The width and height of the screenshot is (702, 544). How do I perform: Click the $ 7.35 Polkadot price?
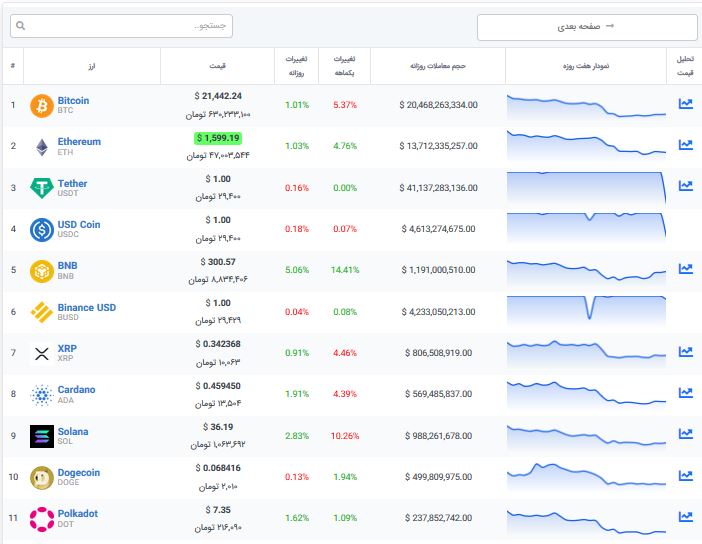[x=218, y=510]
